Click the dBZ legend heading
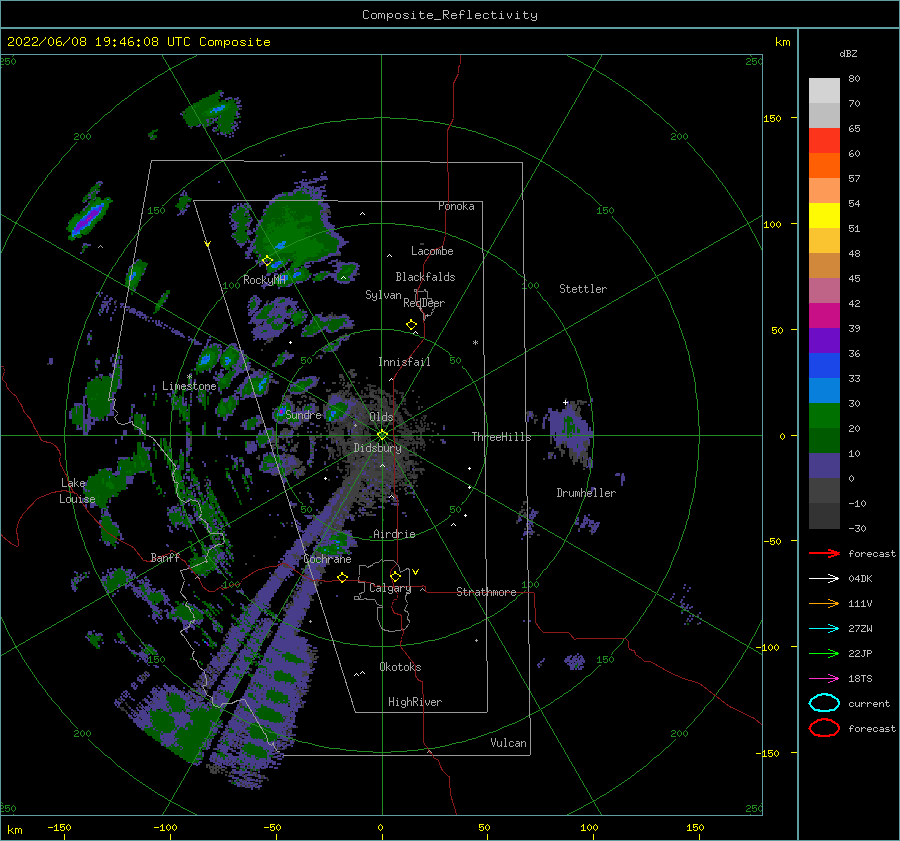 pos(848,53)
